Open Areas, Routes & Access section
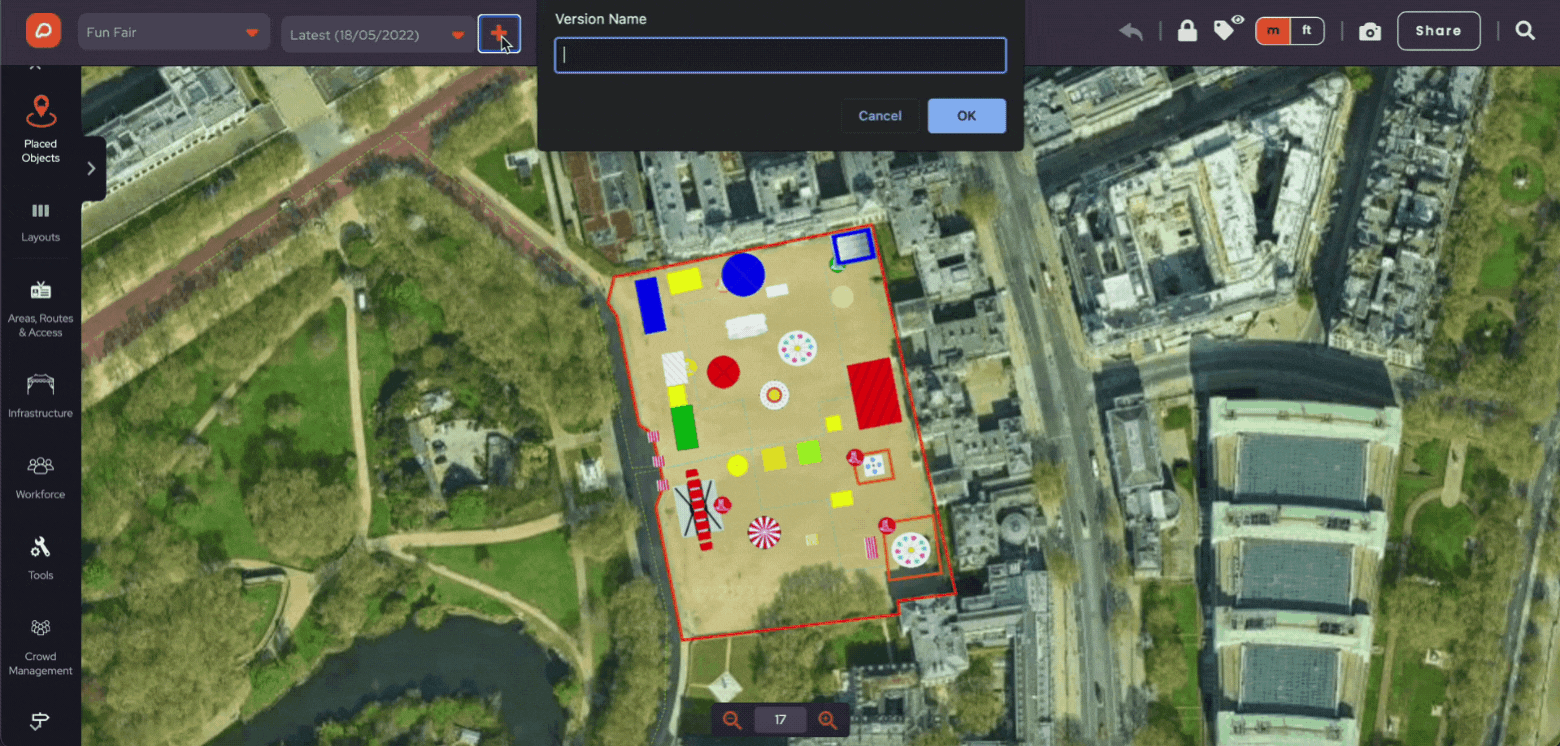This screenshot has height=746, width=1560. coord(41,308)
